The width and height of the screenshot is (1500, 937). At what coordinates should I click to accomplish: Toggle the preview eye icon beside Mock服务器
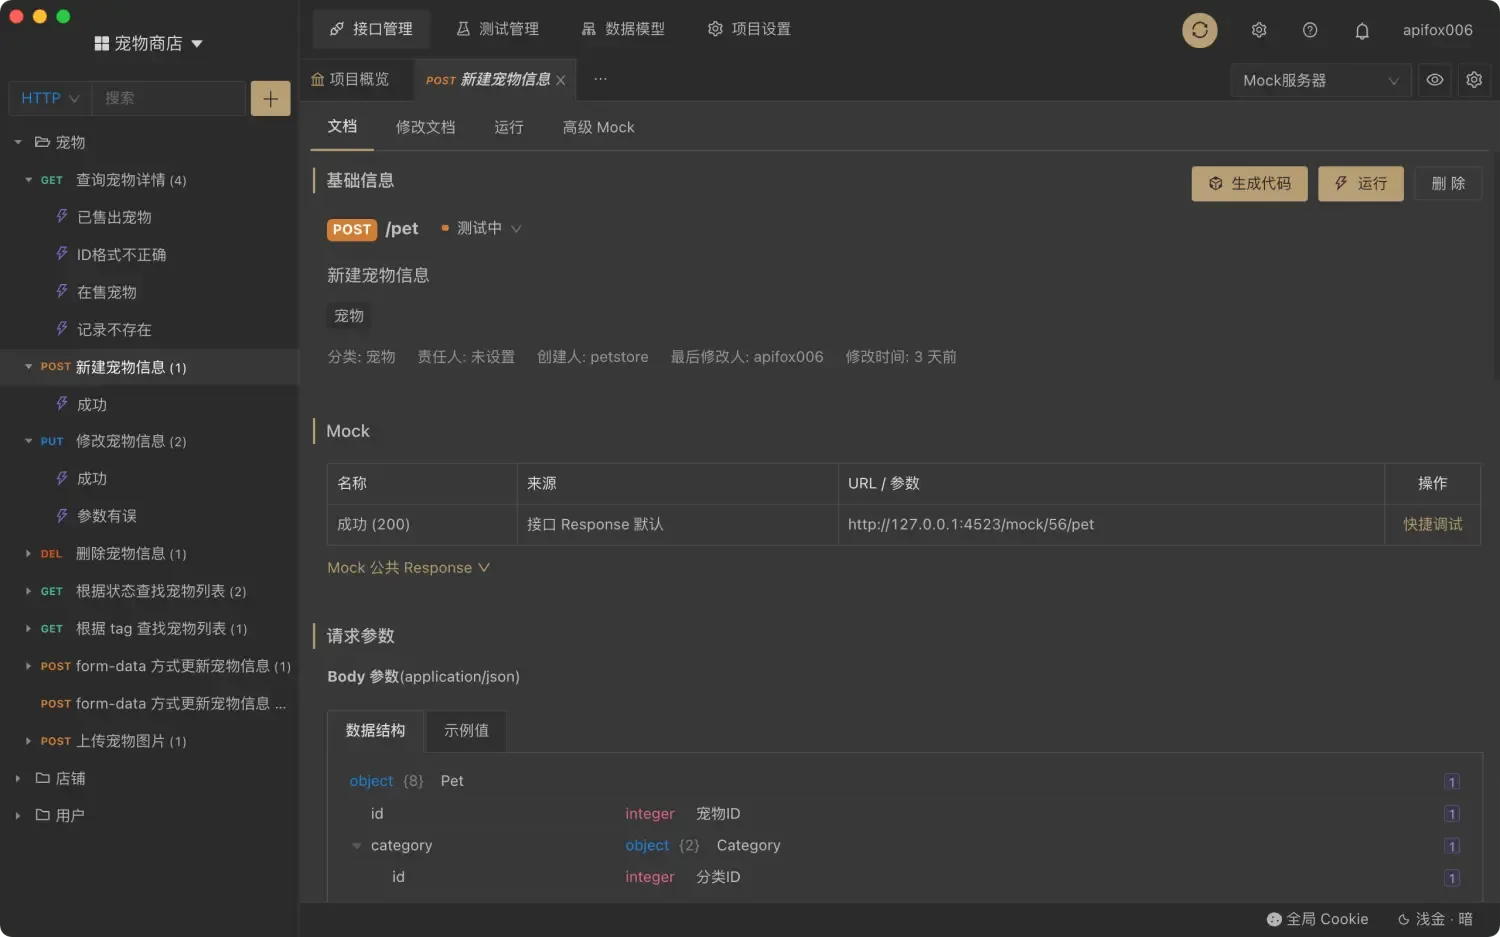pyautogui.click(x=1434, y=79)
